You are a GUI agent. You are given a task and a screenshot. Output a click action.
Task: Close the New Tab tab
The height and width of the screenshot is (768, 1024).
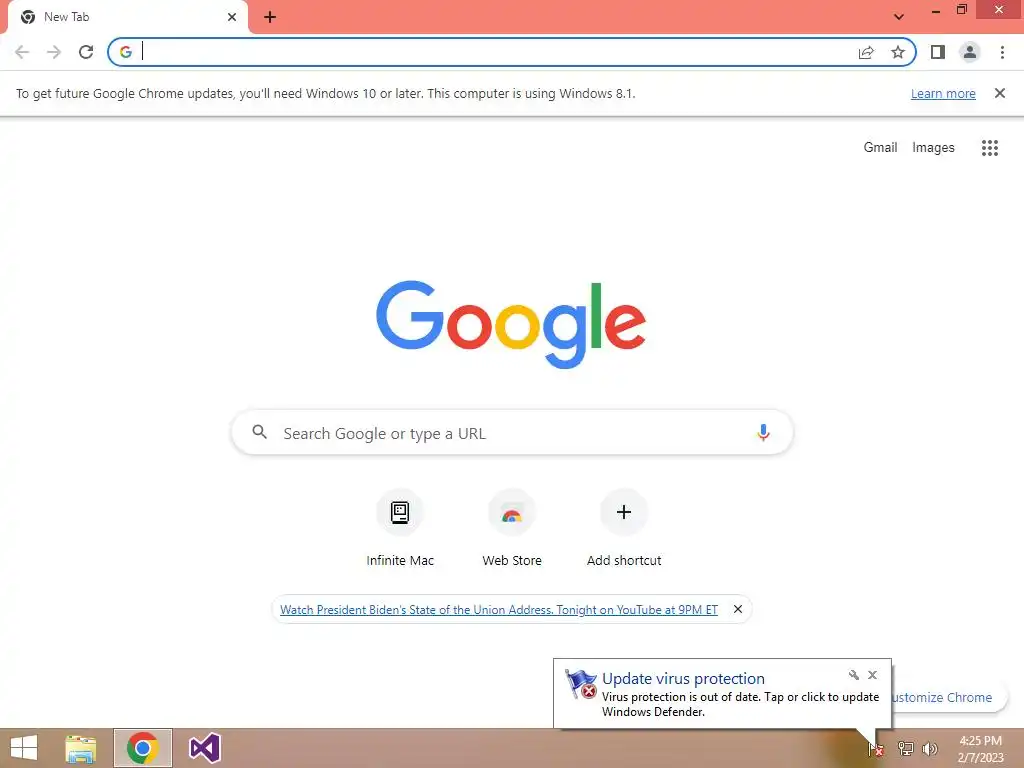232,17
